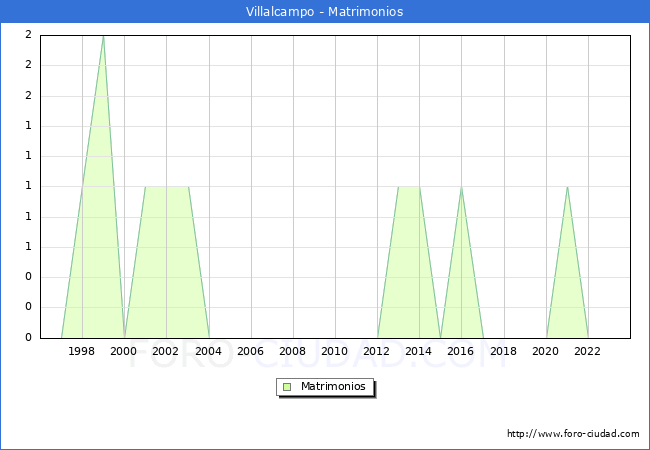Click the 2016 peak on the chart
The width and height of the screenshot is (650, 450).
click(461, 187)
